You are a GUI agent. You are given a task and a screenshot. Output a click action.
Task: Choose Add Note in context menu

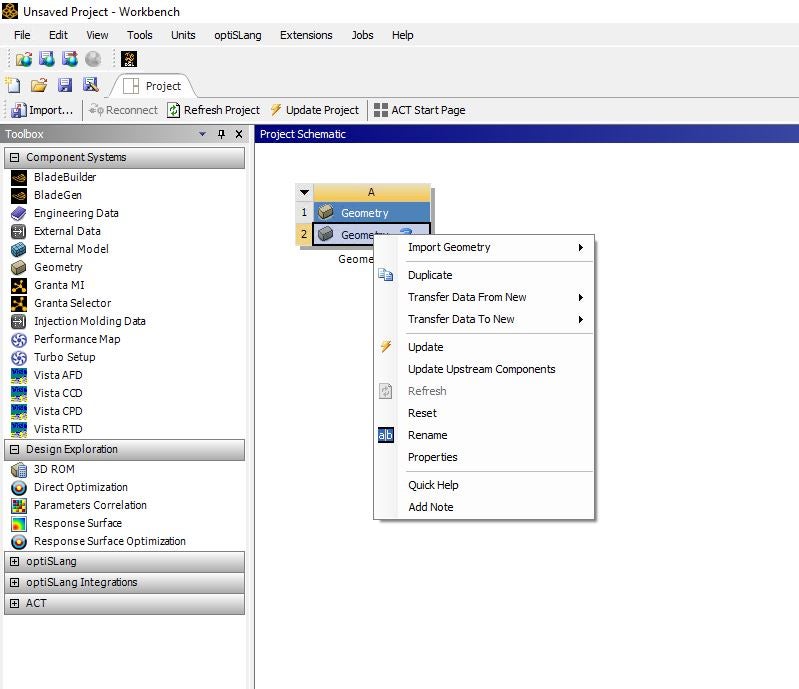pos(484,507)
